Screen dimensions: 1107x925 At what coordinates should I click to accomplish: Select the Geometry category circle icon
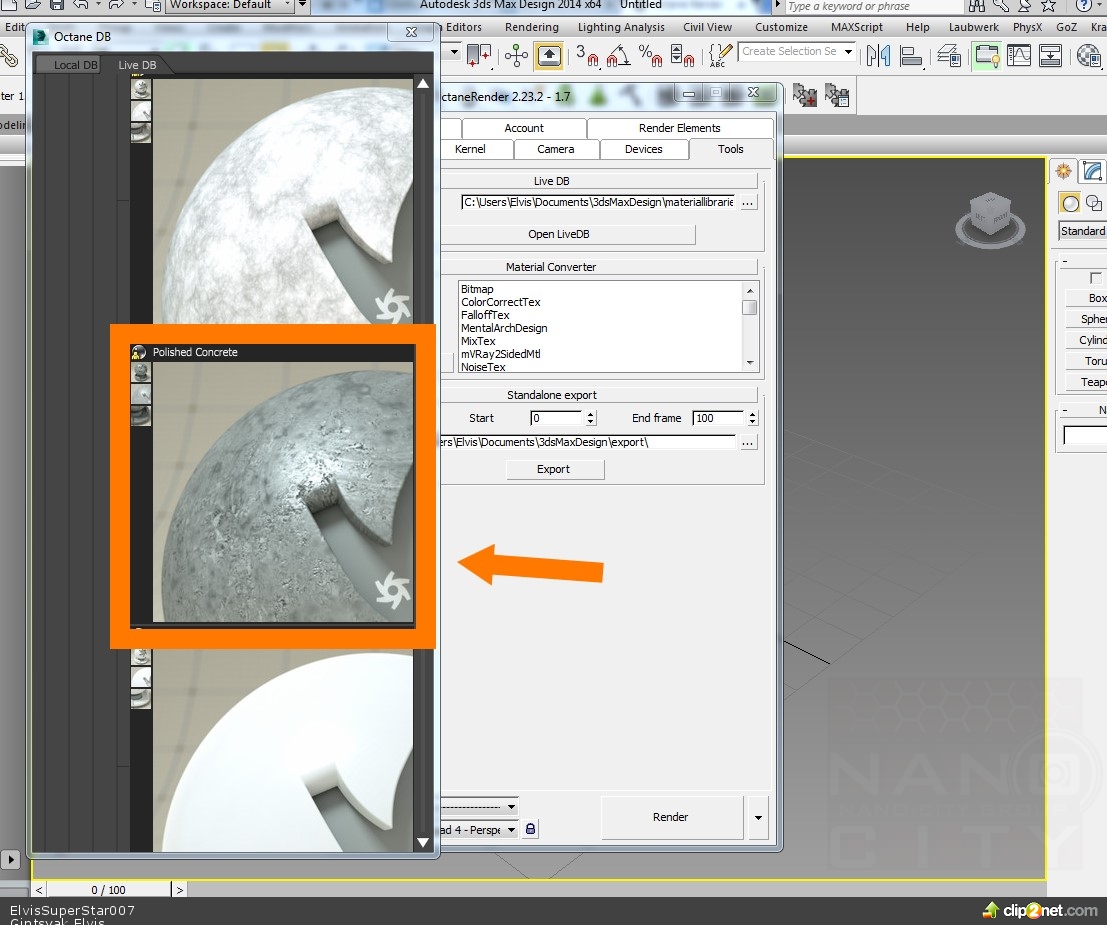pos(1070,203)
